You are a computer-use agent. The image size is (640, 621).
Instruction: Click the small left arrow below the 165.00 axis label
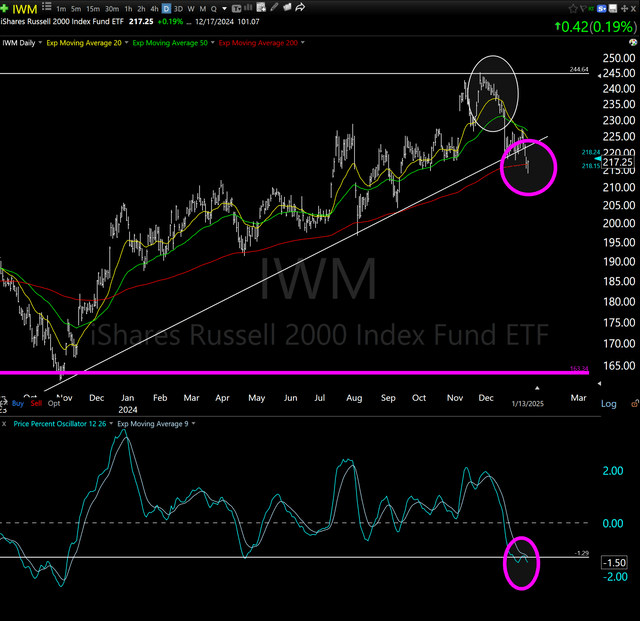[599, 383]
